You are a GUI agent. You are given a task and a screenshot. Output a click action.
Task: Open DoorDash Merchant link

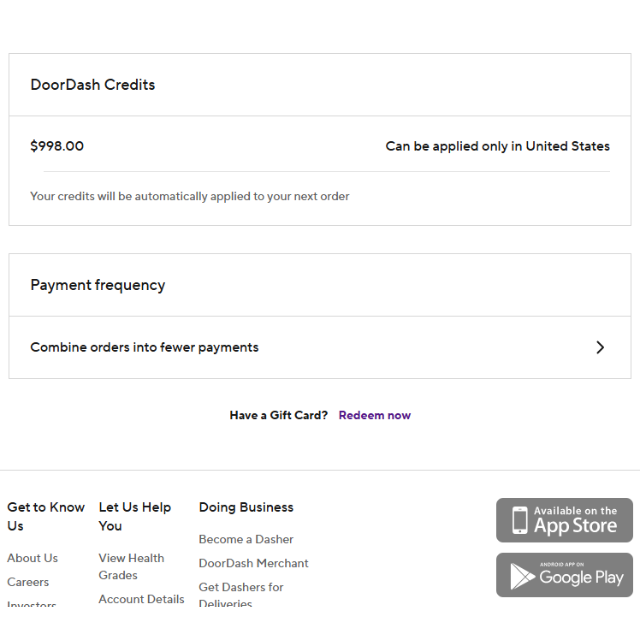click(253, 563)
